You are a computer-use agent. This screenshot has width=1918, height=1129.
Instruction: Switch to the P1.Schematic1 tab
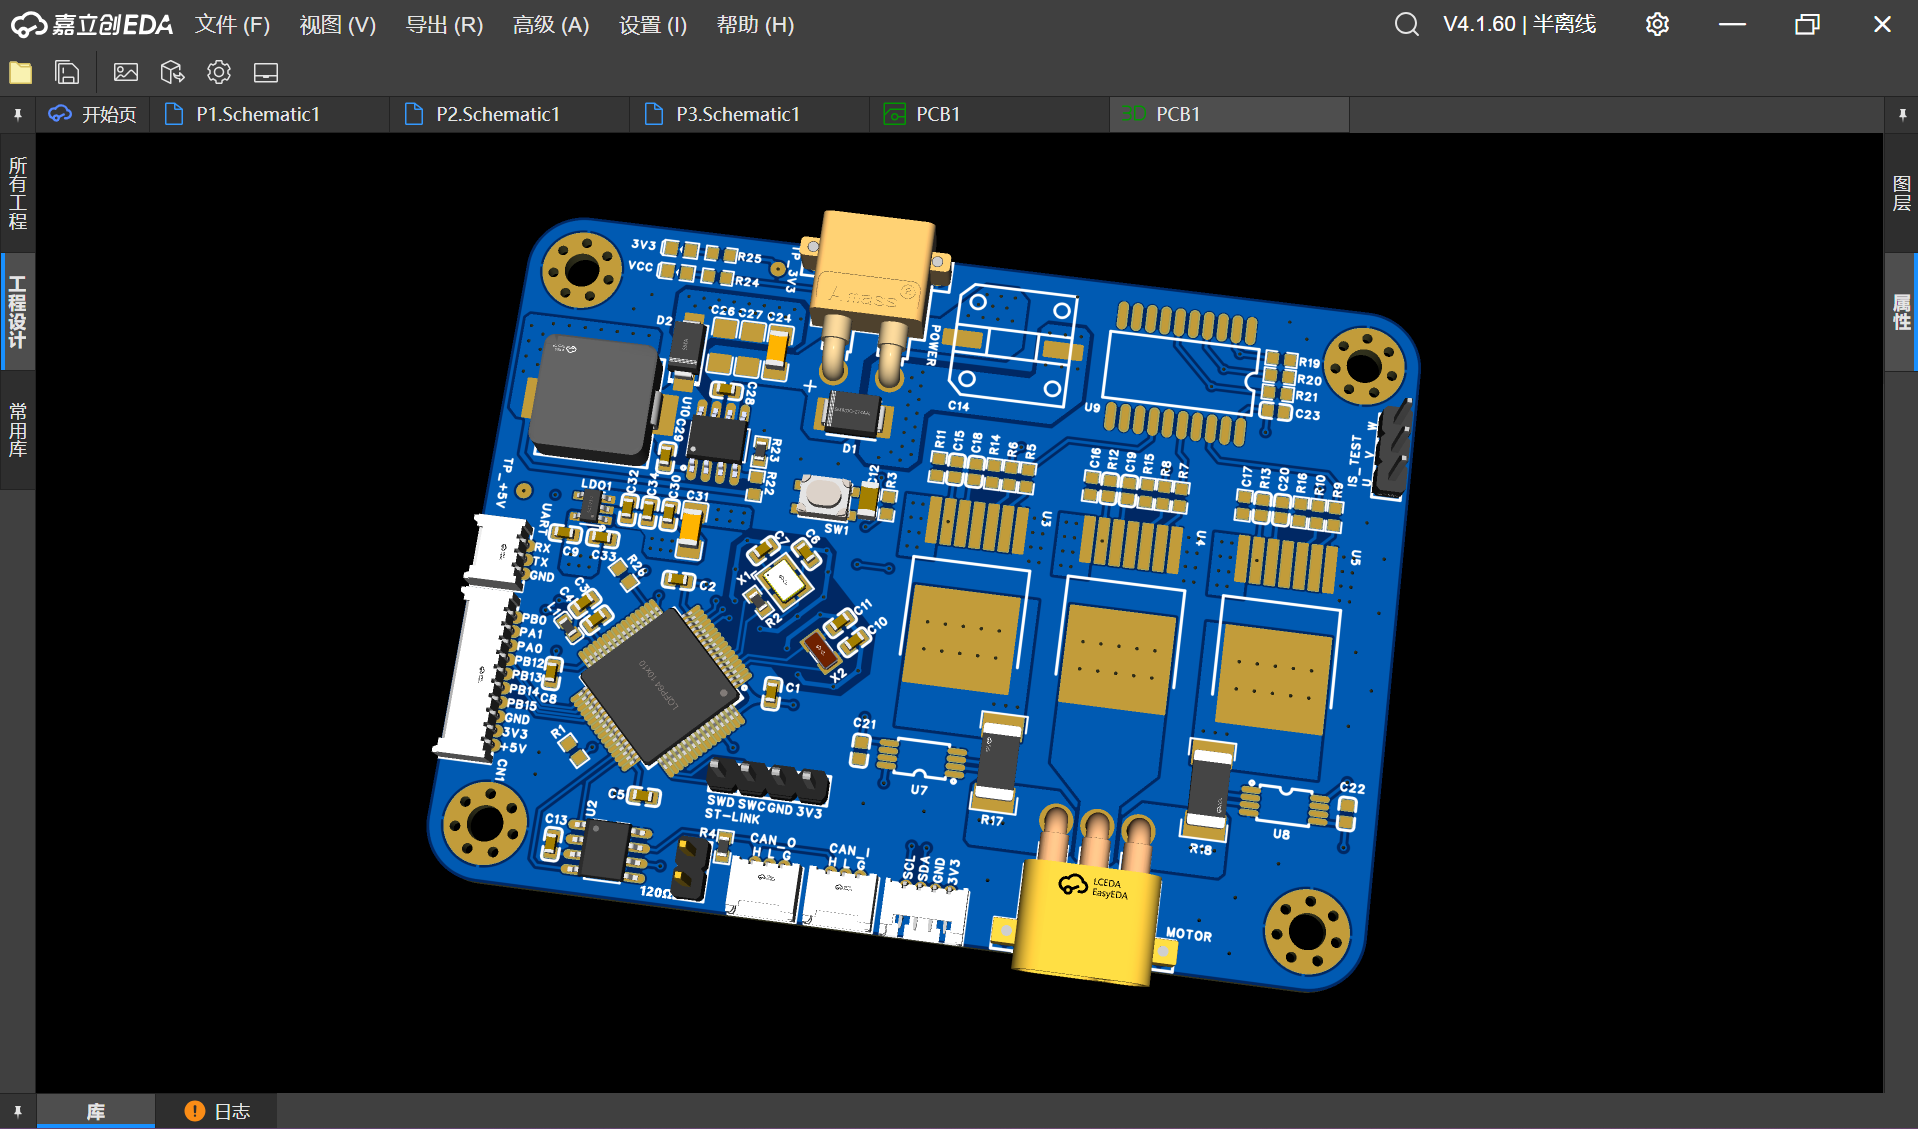click(x=270, y=114)
